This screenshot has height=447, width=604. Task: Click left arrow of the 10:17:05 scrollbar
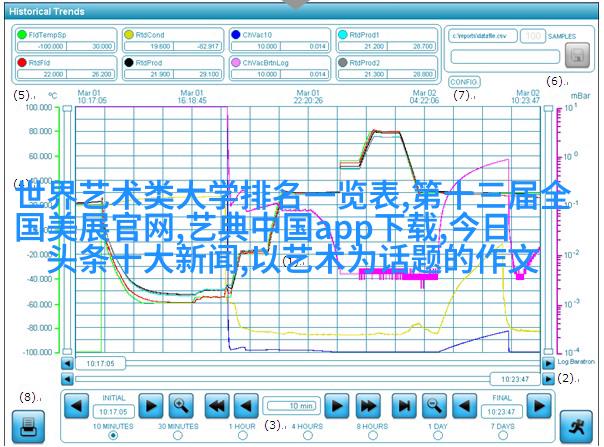click(67, 363)
